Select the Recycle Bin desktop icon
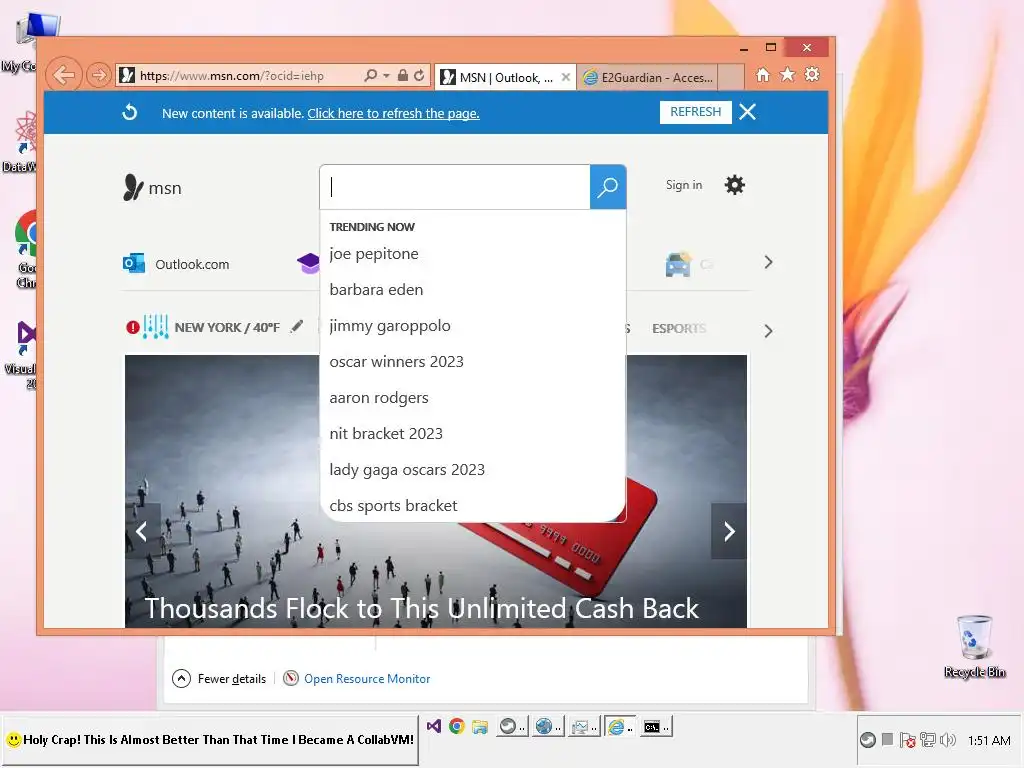1024x768 pixels. pyautogui.click(x=974, y=647)
